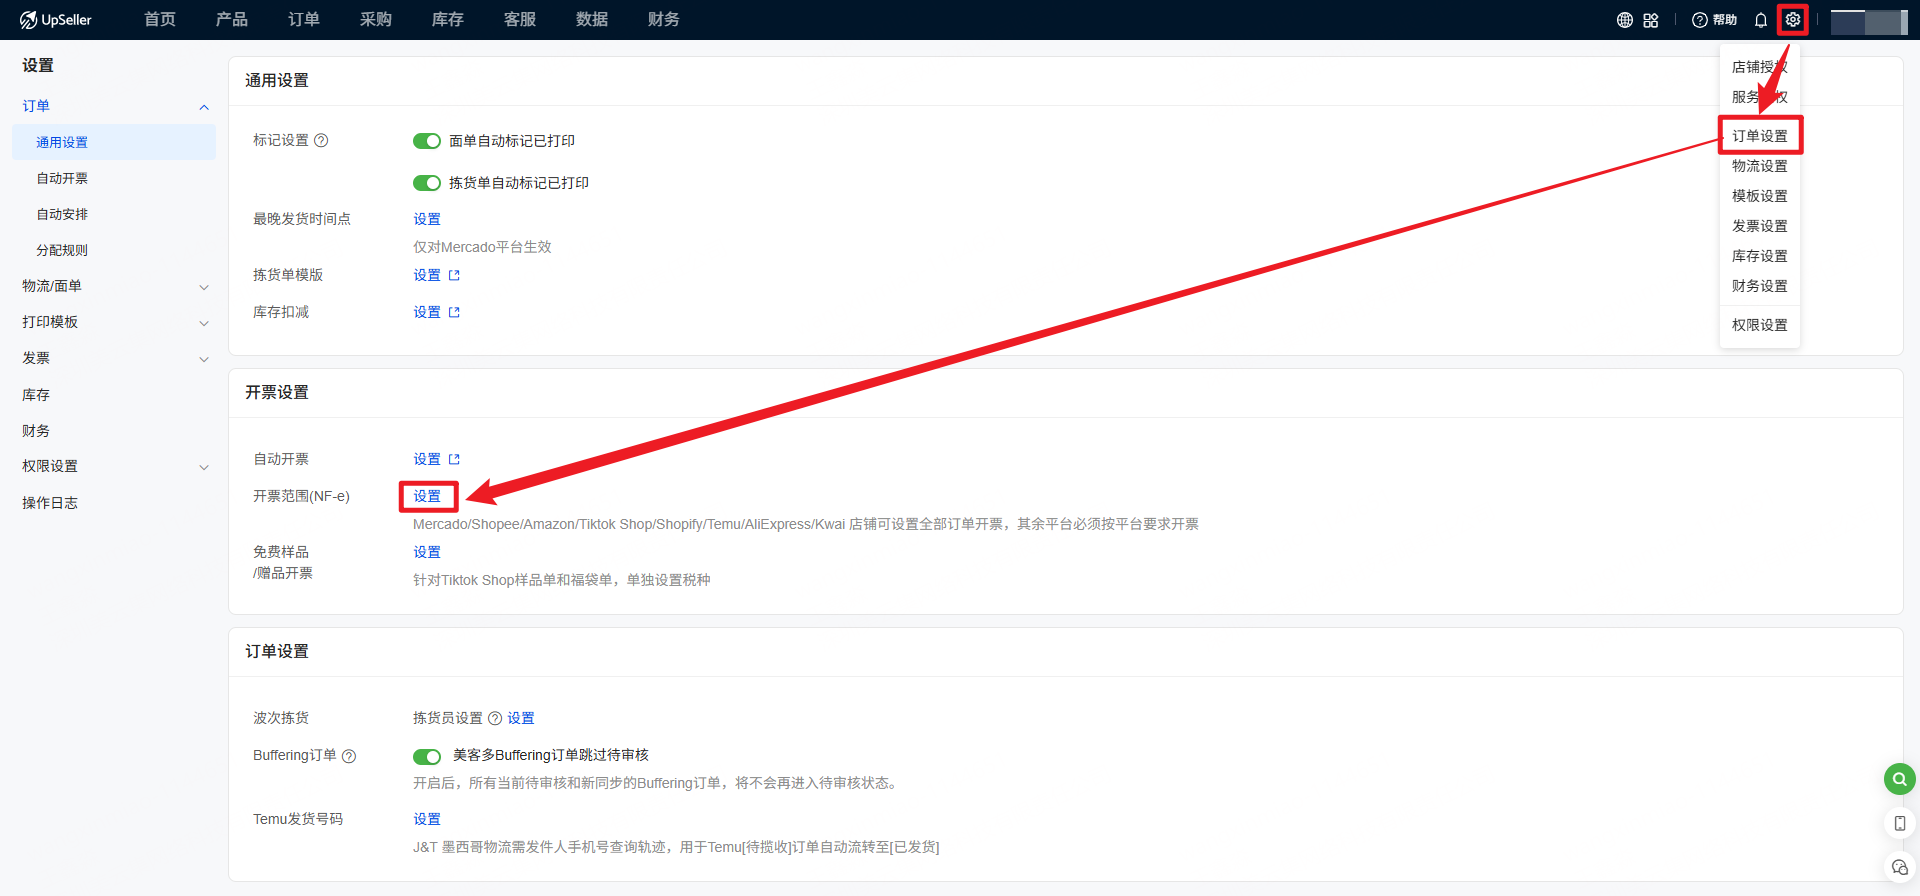Click the UpSeller logo

[56, 20]
